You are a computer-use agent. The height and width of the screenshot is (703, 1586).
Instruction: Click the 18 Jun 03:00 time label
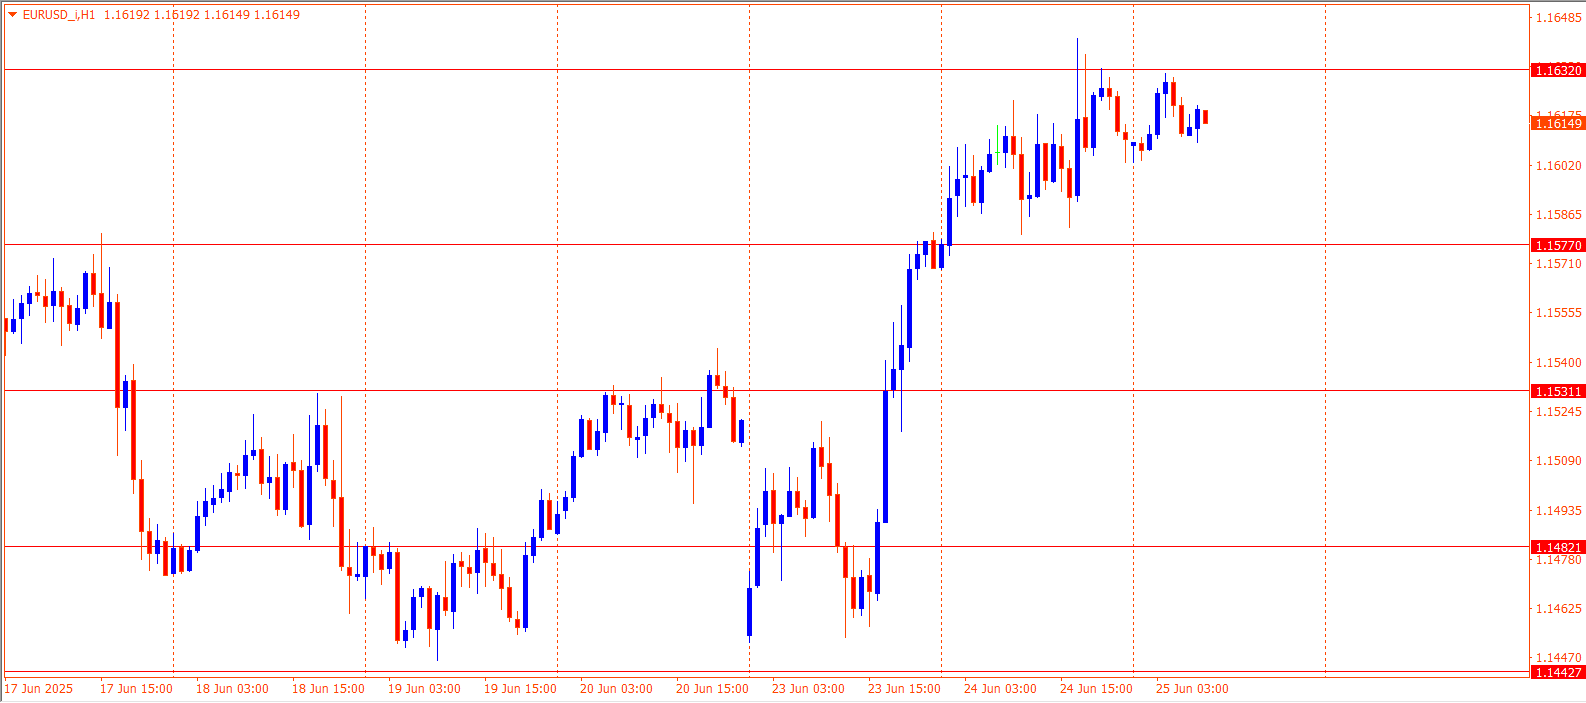tap(232, 689)
